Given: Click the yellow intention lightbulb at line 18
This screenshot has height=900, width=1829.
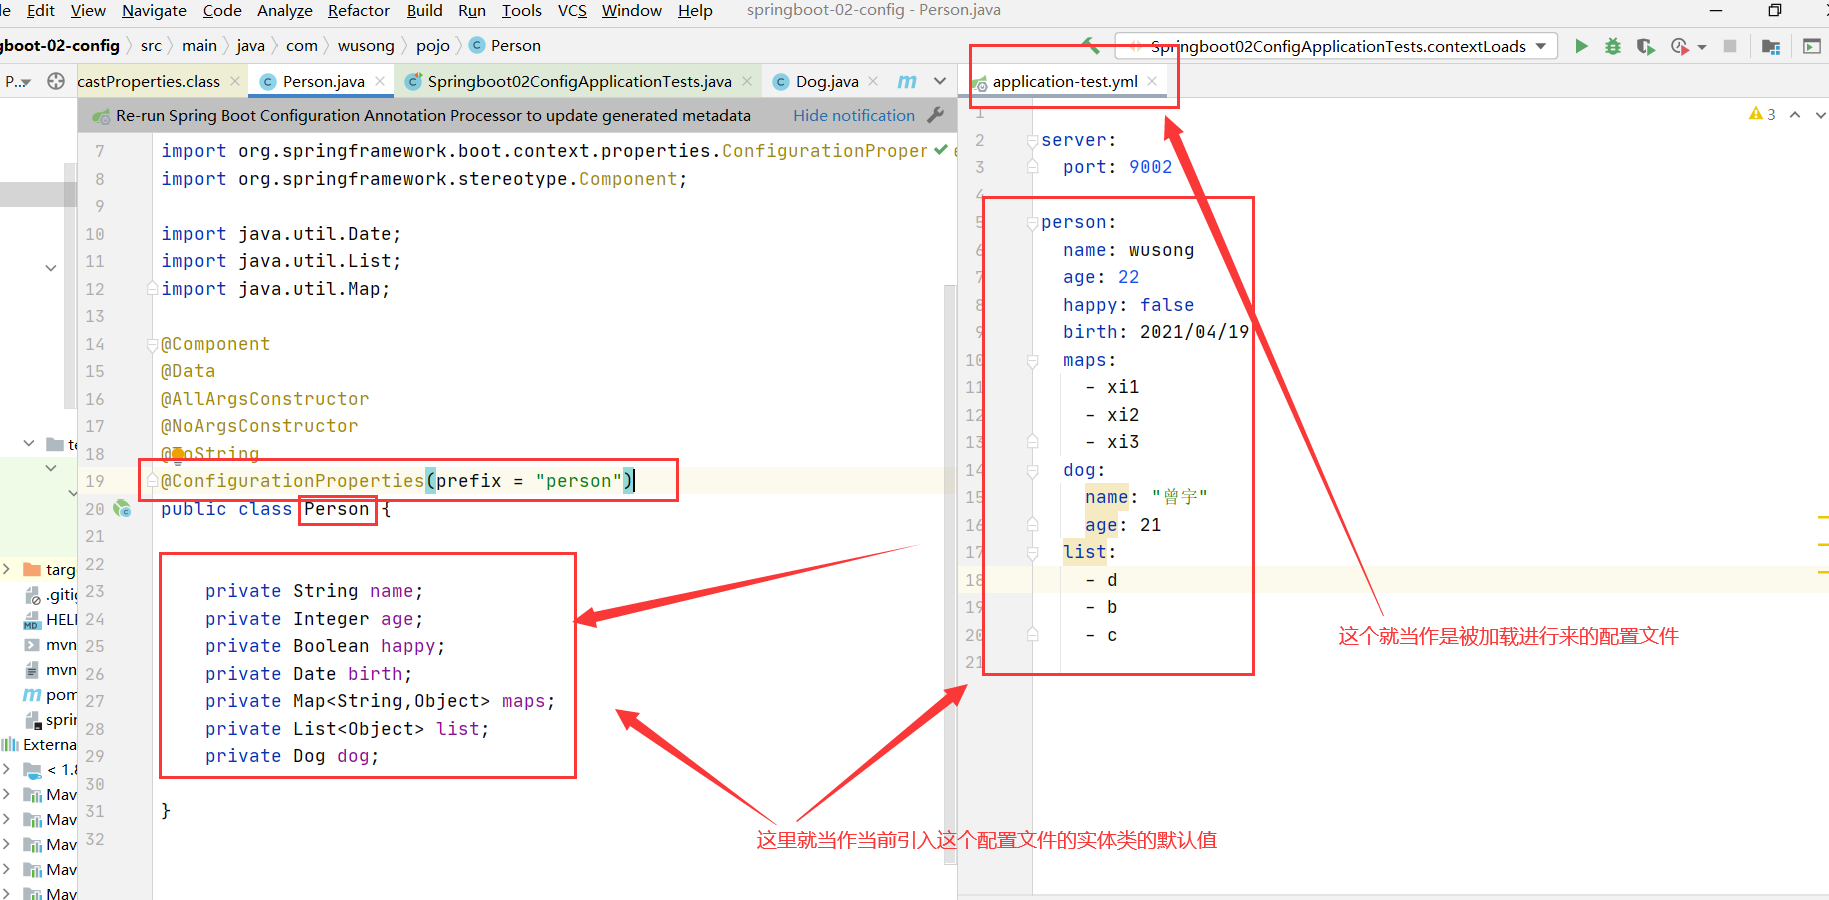Looking at the screenshot, I should coord(178,456).
